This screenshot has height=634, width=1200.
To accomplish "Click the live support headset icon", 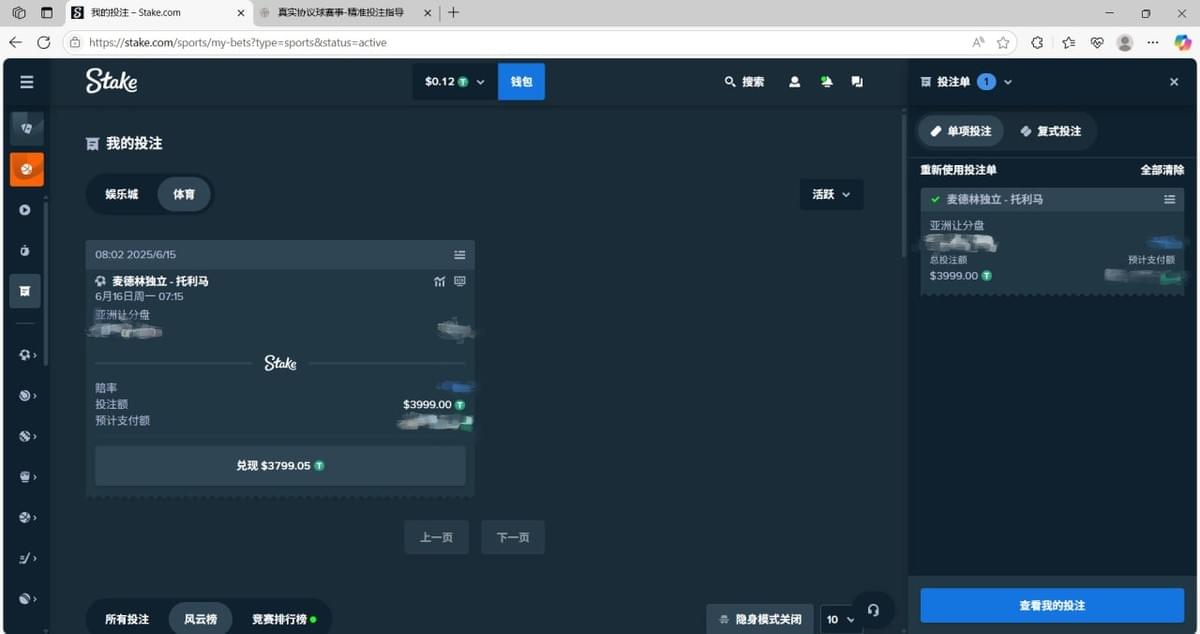I will tap(873, 609).
